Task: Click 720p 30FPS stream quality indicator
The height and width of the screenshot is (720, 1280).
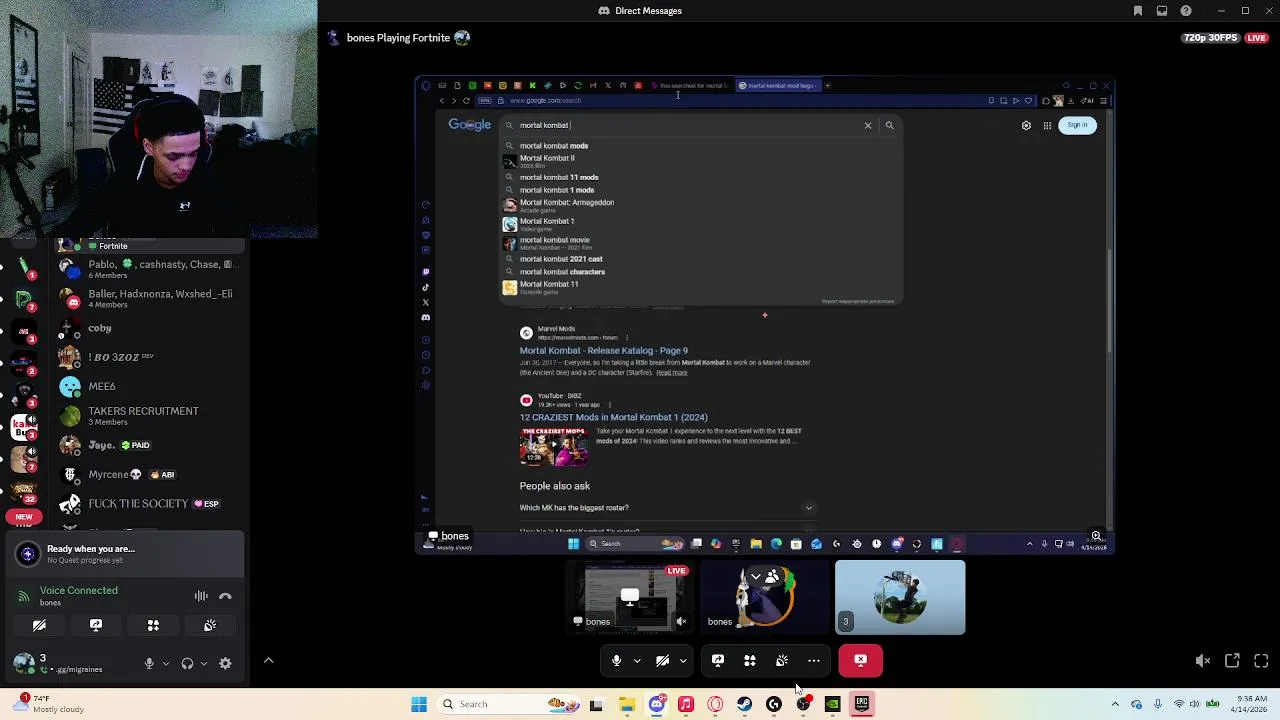Action: [x=1212, y=38]
